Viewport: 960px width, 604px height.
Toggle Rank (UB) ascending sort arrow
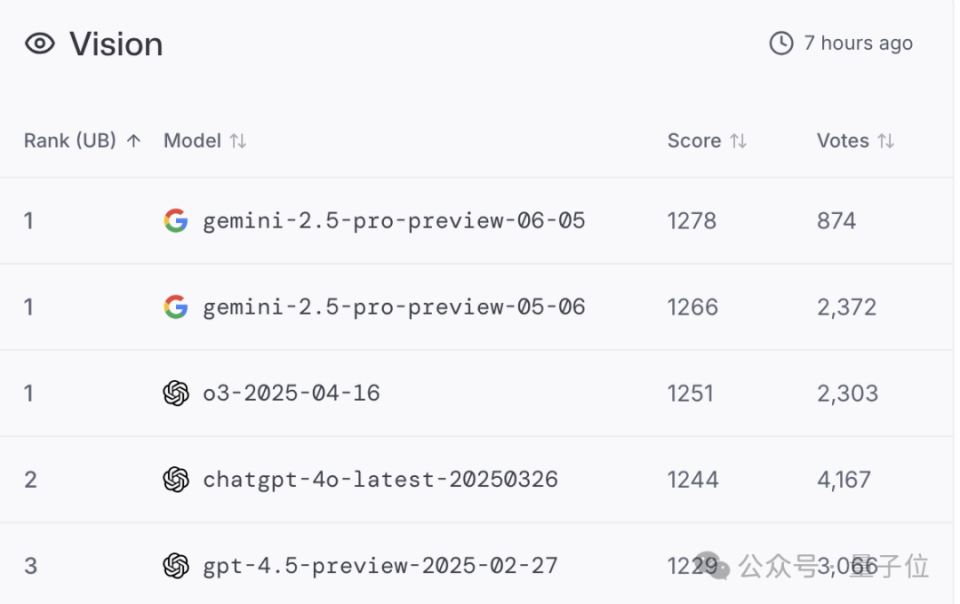tap(133, 141)
